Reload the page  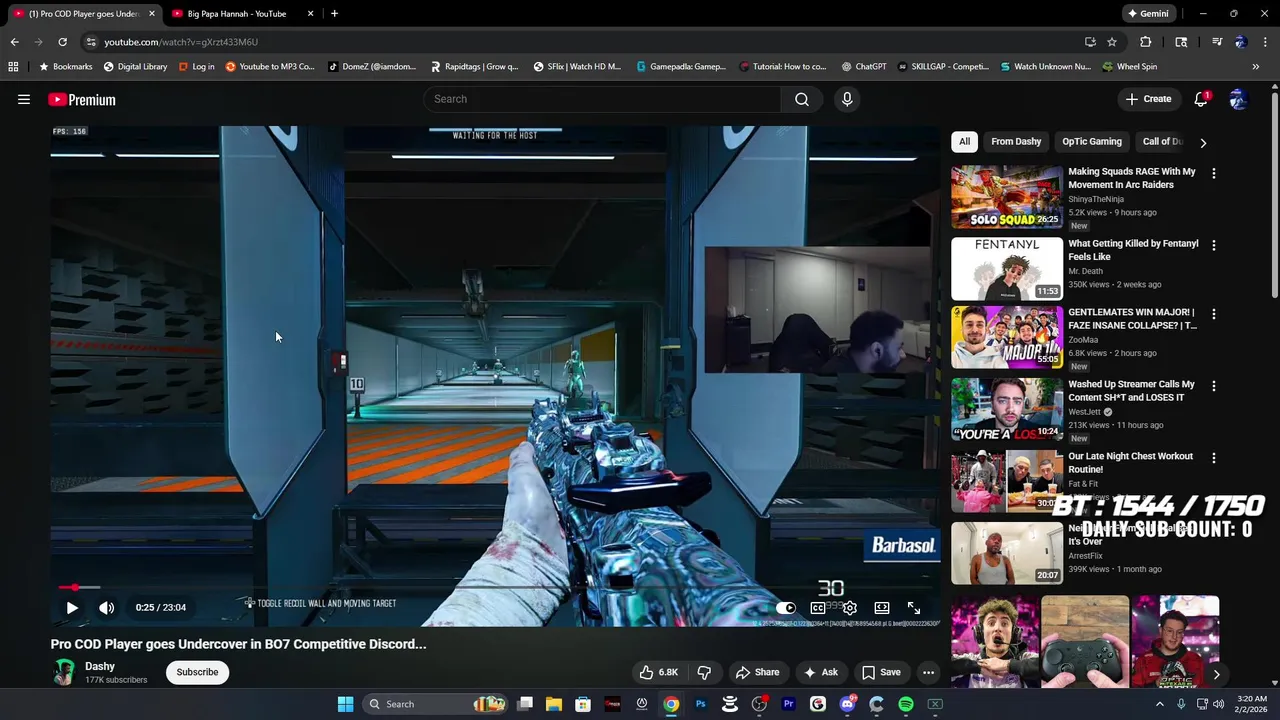(62, 42)
